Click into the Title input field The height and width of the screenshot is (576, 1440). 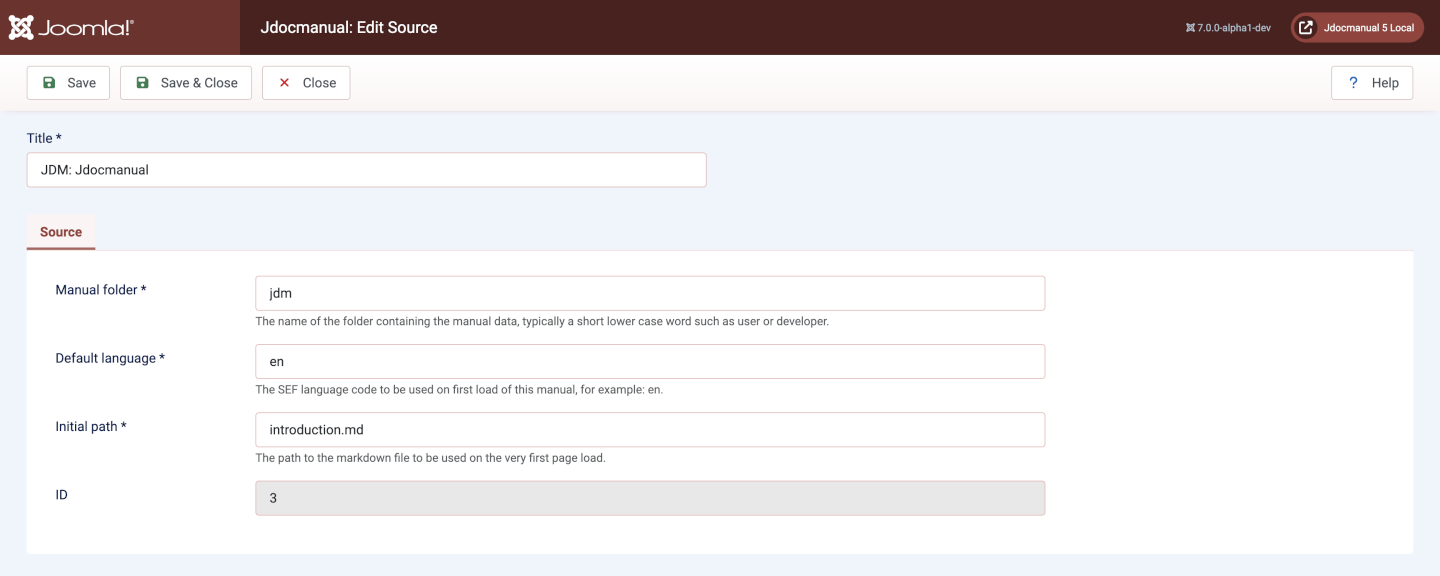(x=366, y=170)
